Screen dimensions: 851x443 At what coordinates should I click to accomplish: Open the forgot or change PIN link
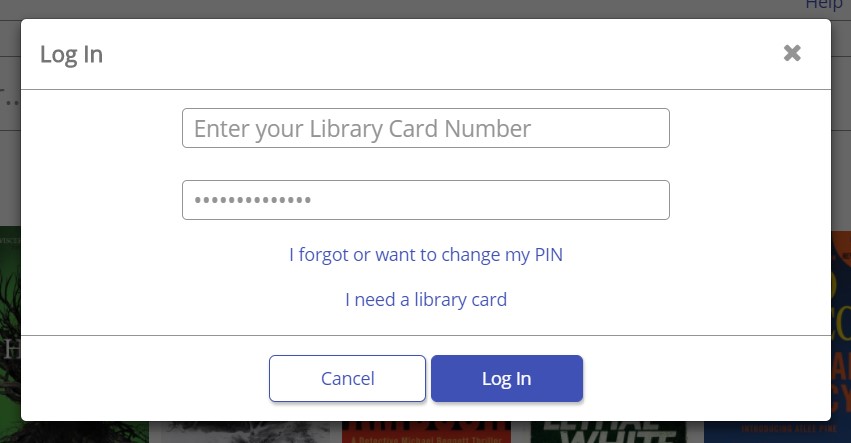click(426, 255)
